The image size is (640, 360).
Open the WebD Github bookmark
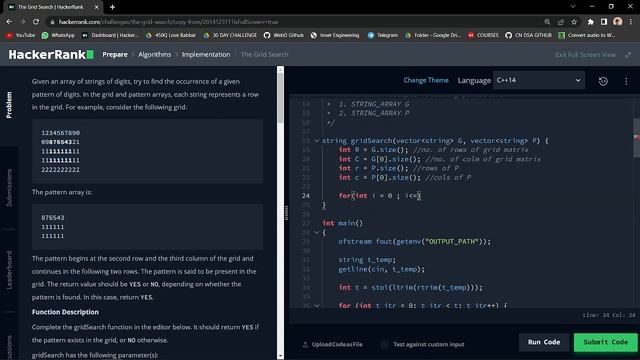[x=284, y=35]
